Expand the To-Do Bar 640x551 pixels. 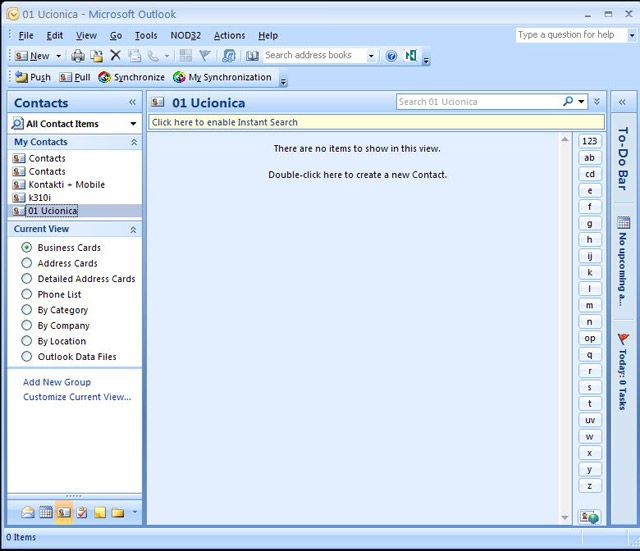tap(622, 102)
